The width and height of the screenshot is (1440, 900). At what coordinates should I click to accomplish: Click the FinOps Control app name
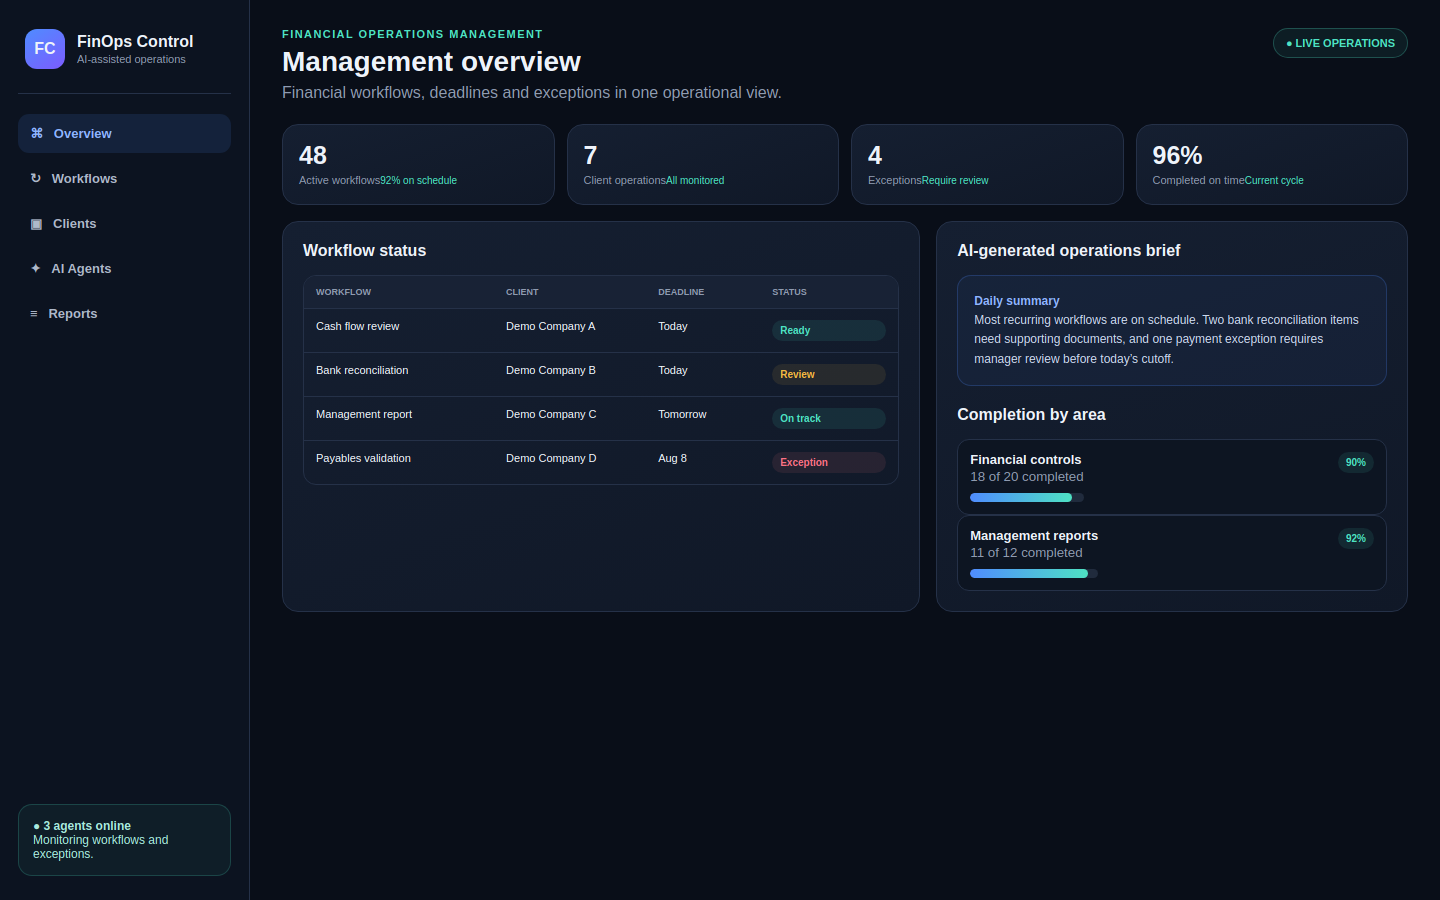coord(135,41)
